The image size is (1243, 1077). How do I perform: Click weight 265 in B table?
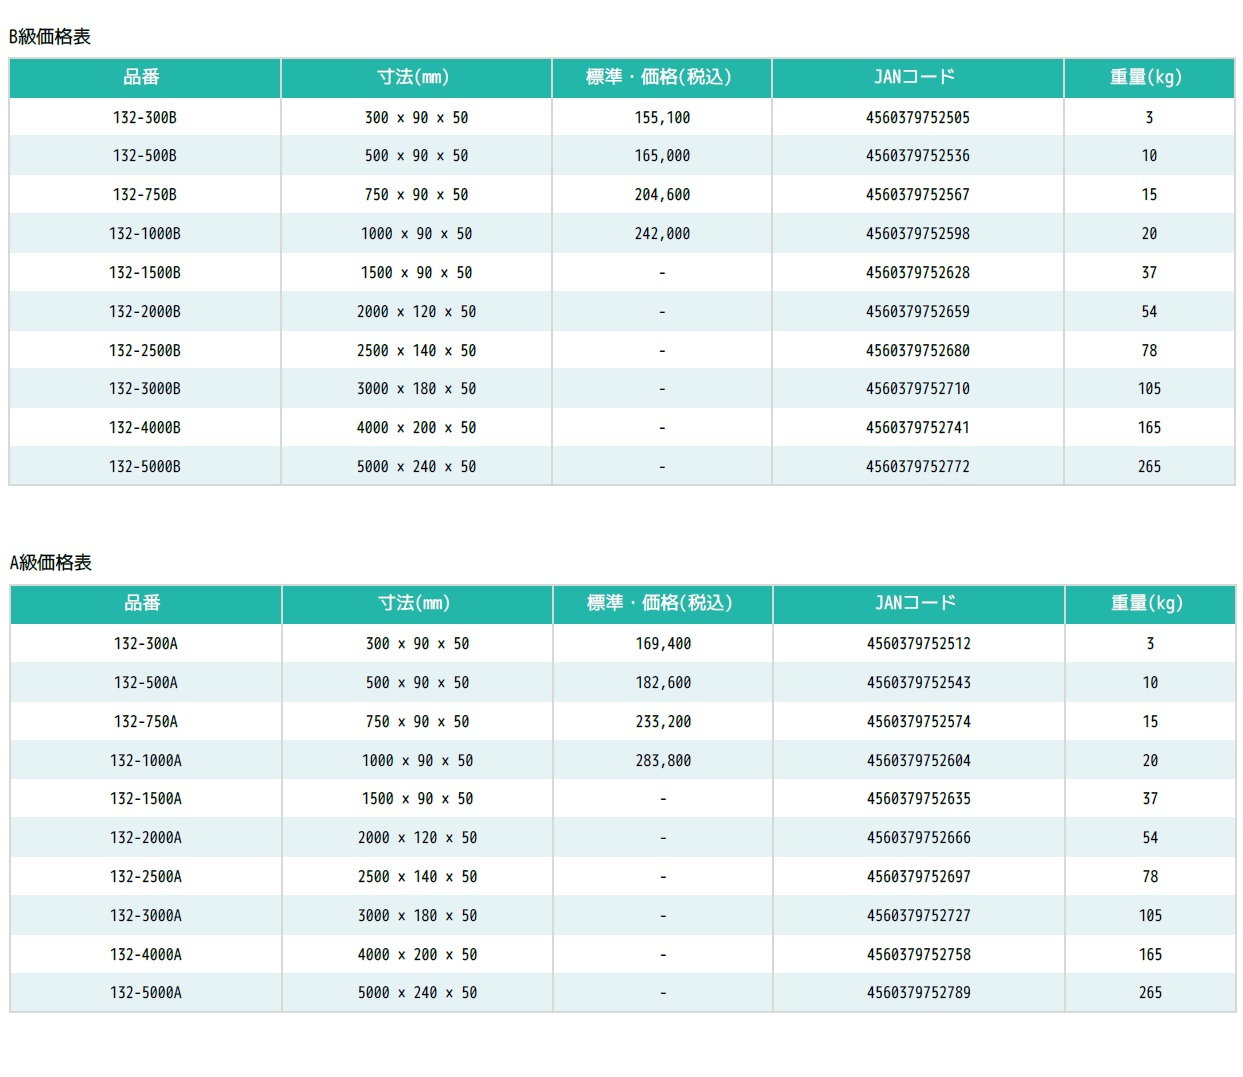pos(1149,467)
